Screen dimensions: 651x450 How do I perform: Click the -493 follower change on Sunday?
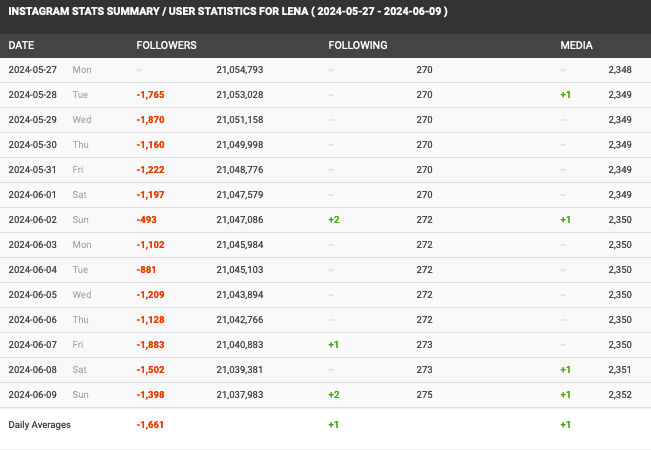click(147, 220)
